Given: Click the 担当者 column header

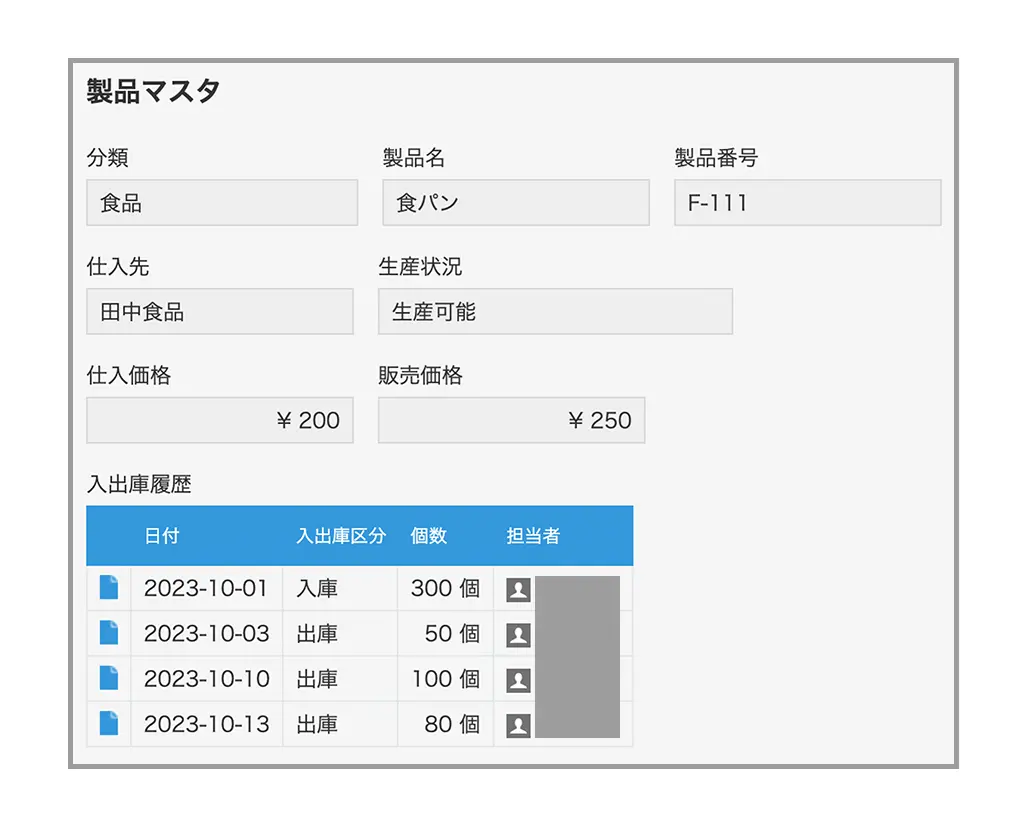Looking at the screenshot, I should coord(533,536).
